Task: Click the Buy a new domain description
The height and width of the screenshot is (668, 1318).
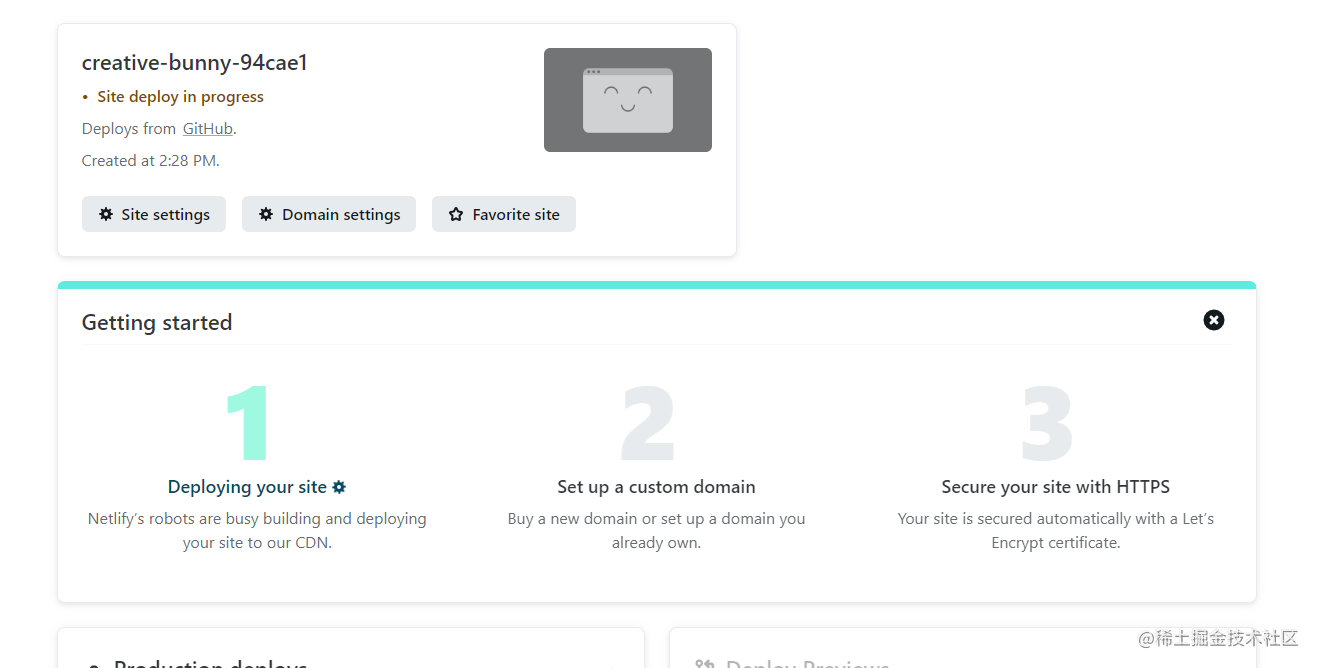Action: pos(656,531)
